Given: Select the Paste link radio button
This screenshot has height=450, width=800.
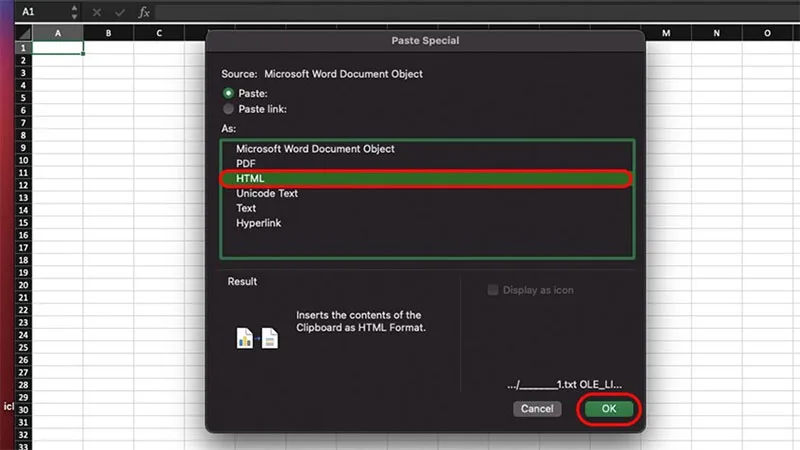Looking at the screenshot, I should [x=228, y=109].
